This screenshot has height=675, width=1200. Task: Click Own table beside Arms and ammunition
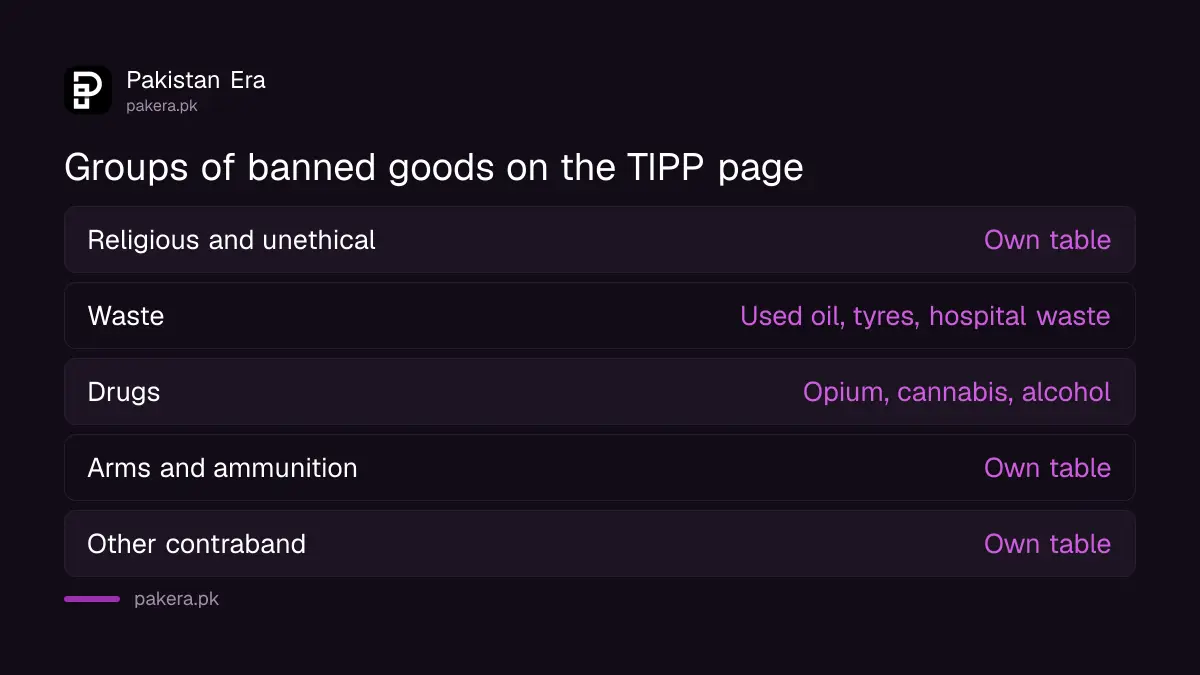(1047, 468)
